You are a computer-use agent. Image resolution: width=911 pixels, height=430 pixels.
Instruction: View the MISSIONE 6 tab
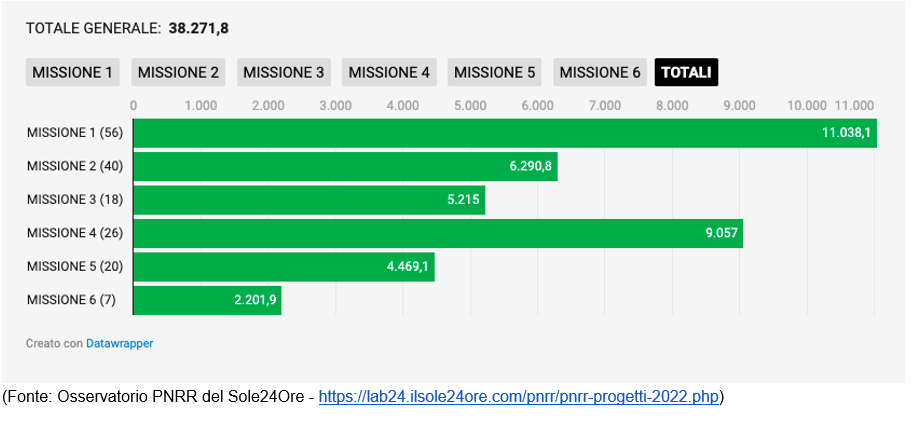[x=600, y=72]
